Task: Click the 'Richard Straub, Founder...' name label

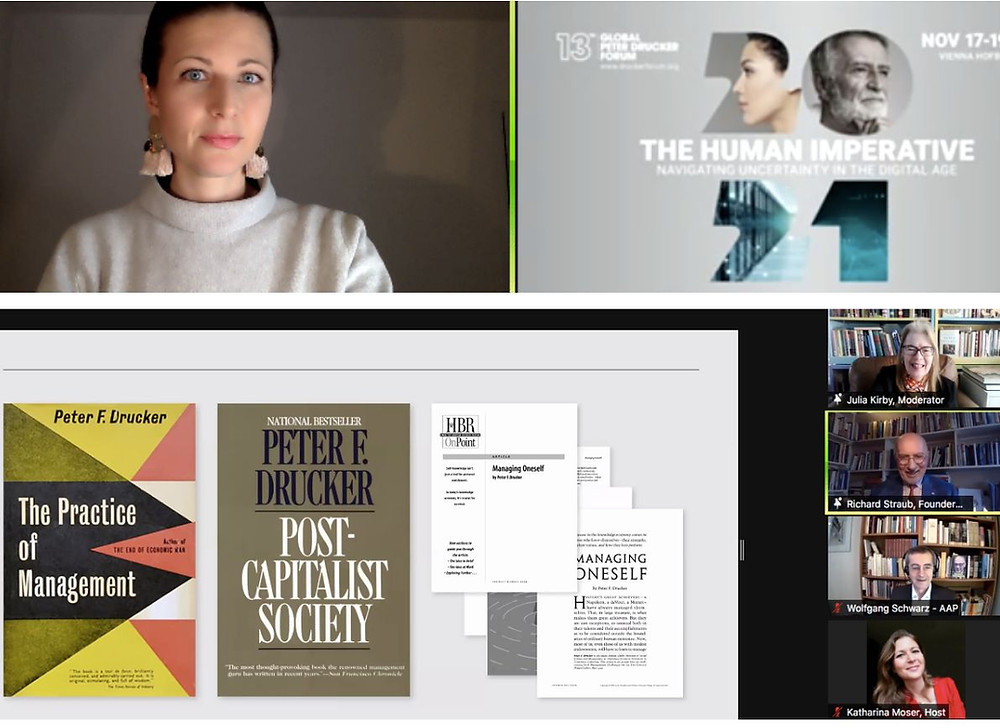Action: tap(904, 504)
